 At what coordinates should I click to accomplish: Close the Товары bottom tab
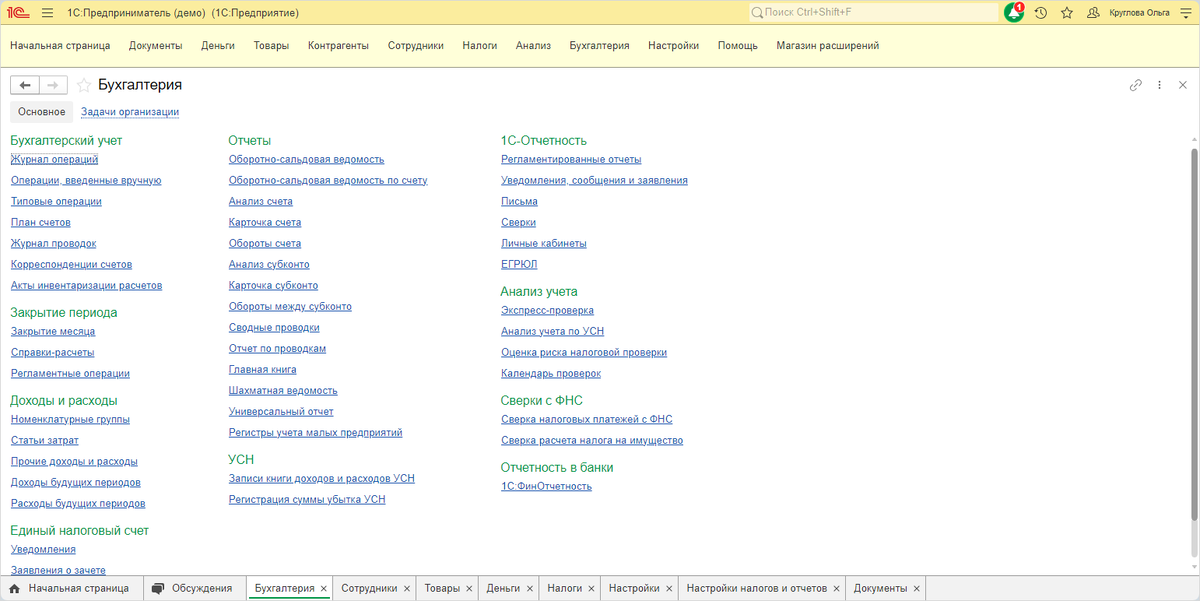pyautogui.click(x=470, y=589)
